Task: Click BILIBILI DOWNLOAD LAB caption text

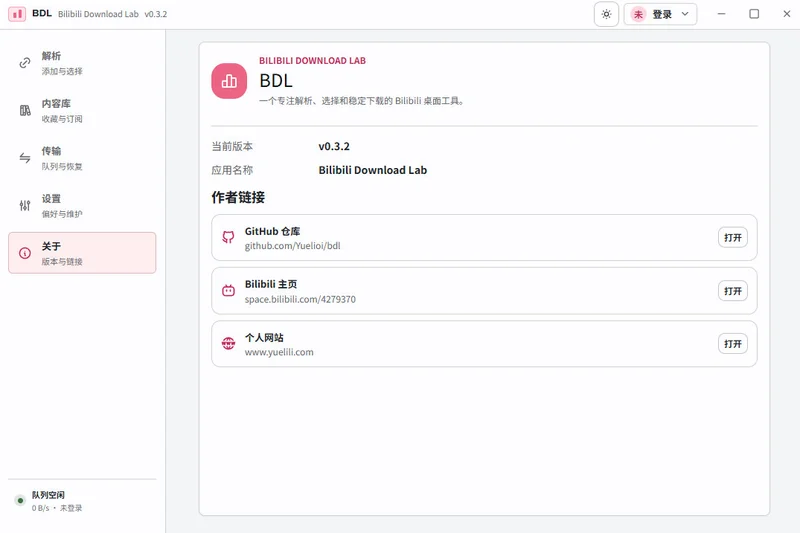Action: (312, 61)
